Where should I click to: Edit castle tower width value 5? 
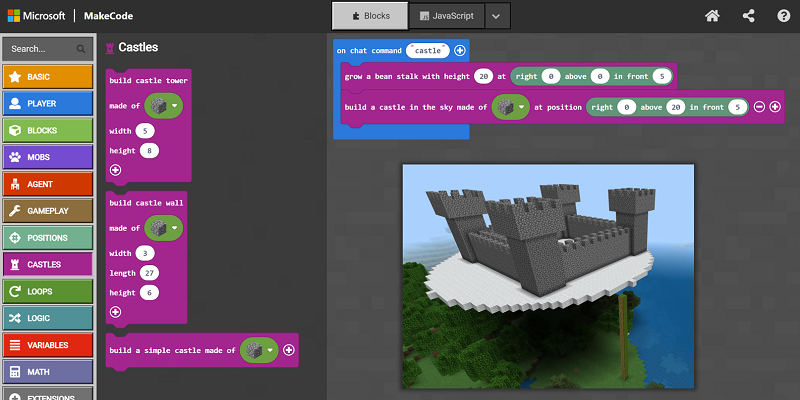[x=145, y=131]
